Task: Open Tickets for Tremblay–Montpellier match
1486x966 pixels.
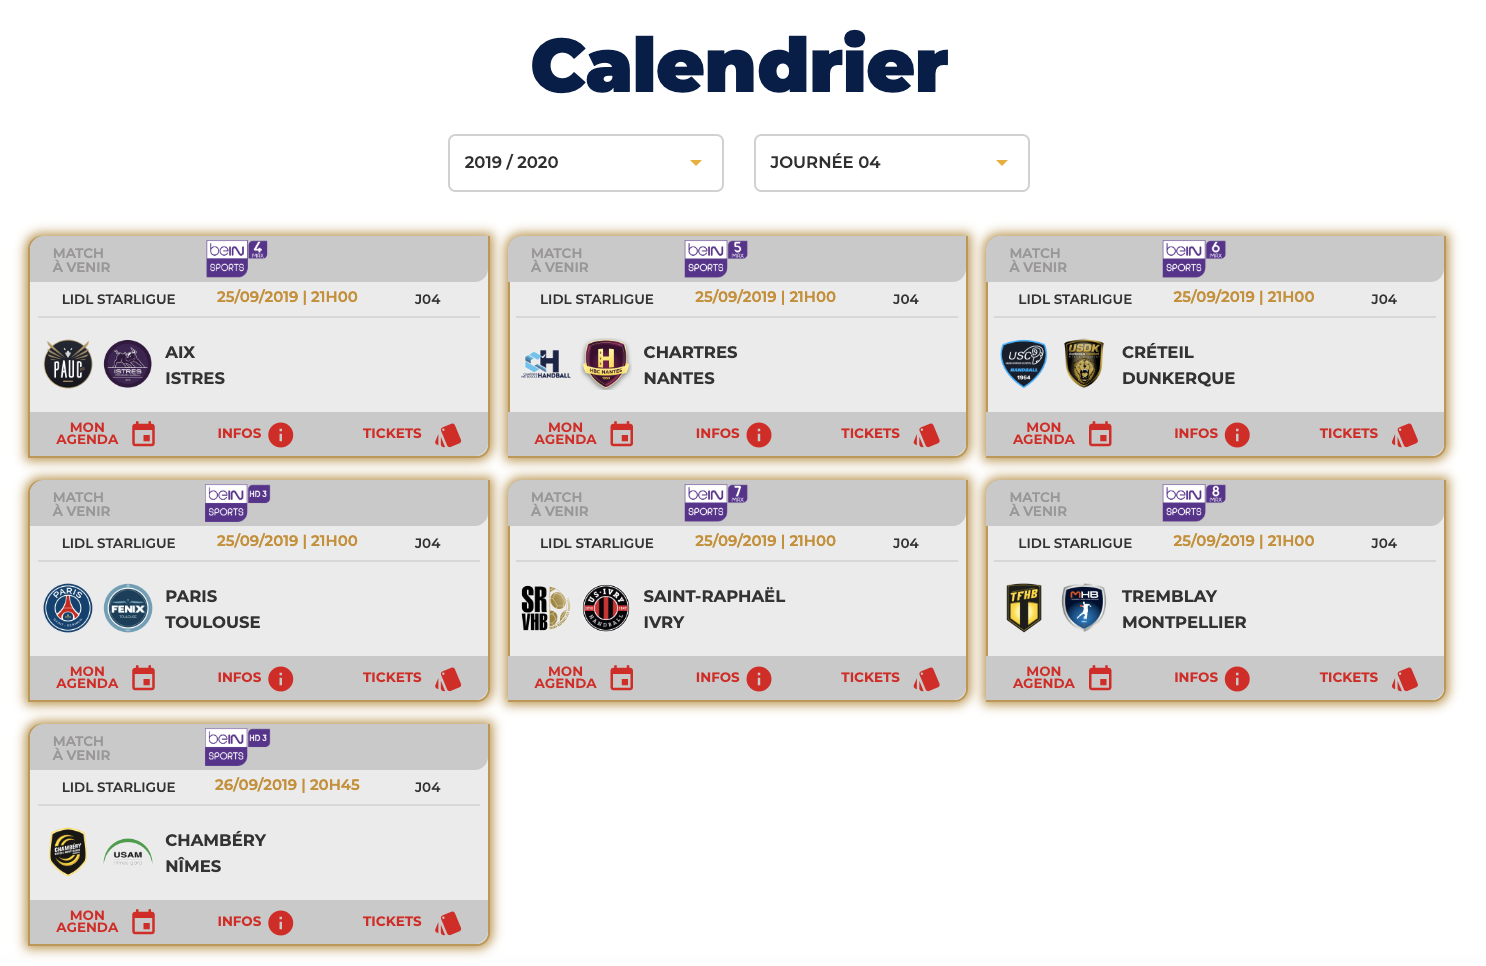Action: pyautogui.click(x=1368, y=678)
